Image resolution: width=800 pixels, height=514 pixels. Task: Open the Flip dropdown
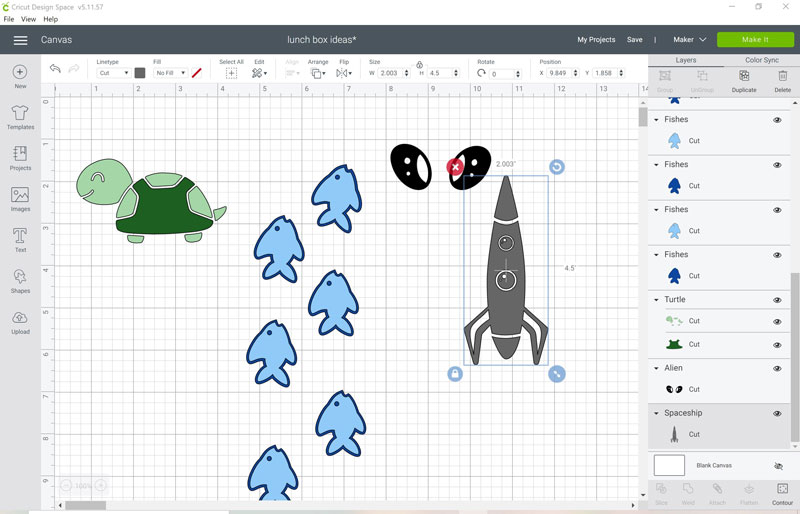(x=344, y=74)
